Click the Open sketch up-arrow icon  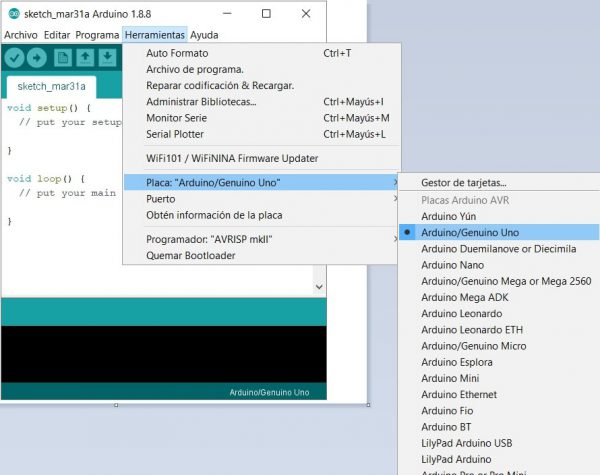pyautogui.click(x=85, y=58)
